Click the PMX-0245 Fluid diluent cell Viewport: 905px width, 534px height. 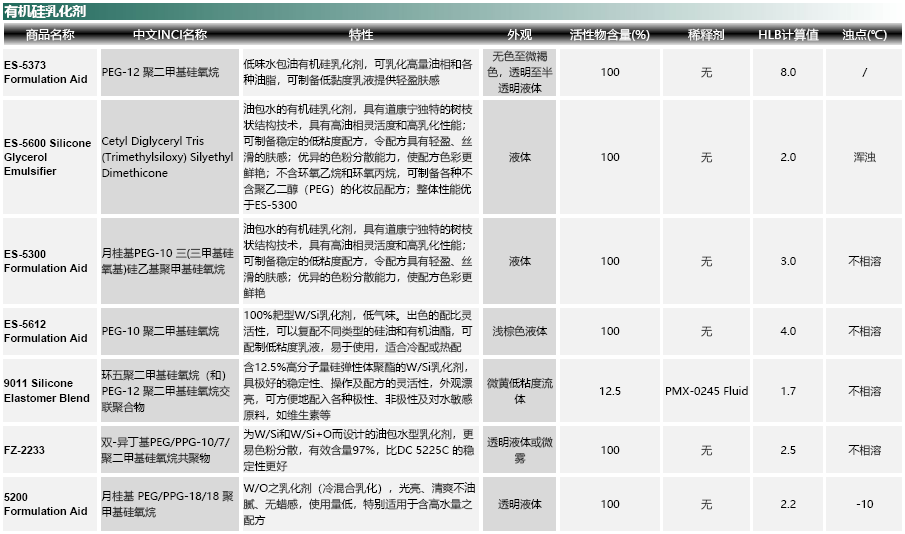[706, 391]
